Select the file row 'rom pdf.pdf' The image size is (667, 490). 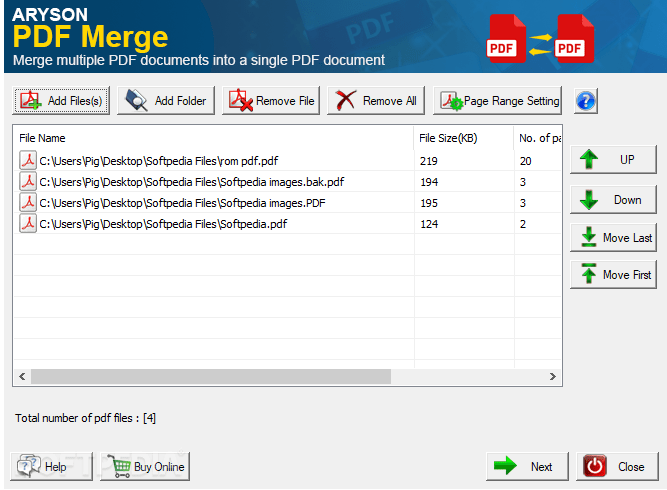tap(288, 161)
